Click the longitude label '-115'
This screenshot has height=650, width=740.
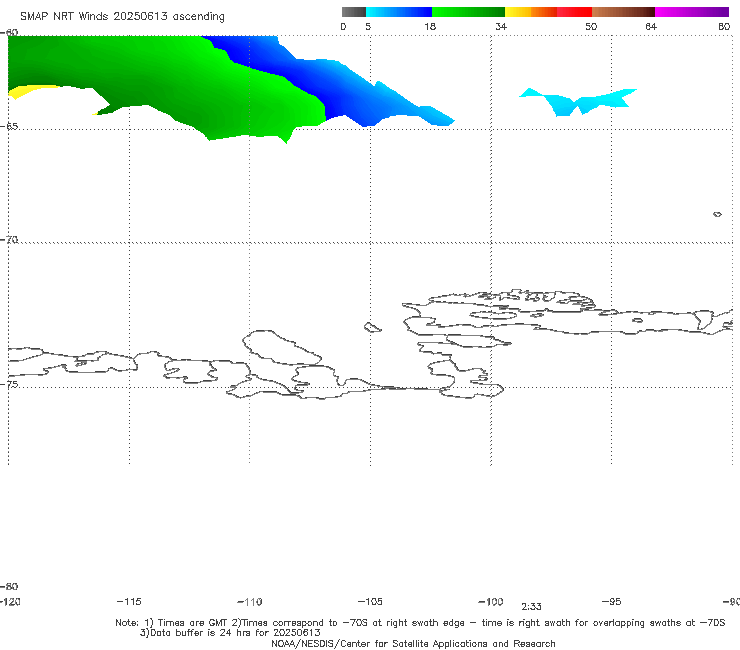coord(129,601)
